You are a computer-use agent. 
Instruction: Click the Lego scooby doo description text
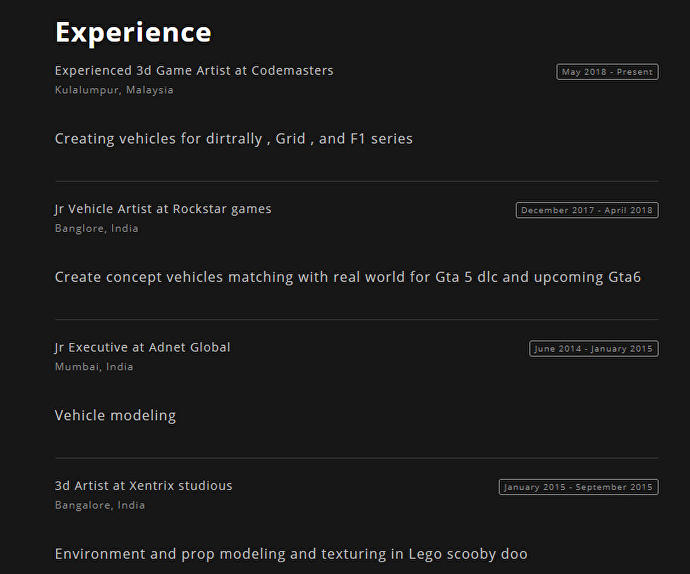pos(290,554)
